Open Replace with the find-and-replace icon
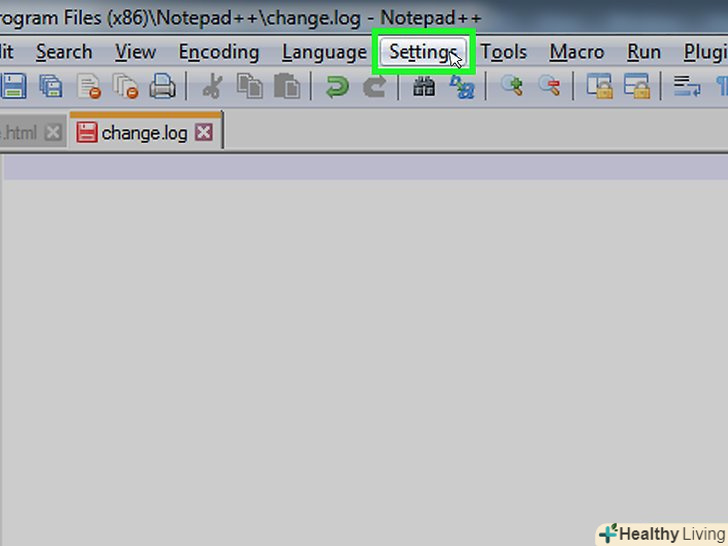Image resolution: width=728 pixels, height=546 pixels. click(462, 86)
